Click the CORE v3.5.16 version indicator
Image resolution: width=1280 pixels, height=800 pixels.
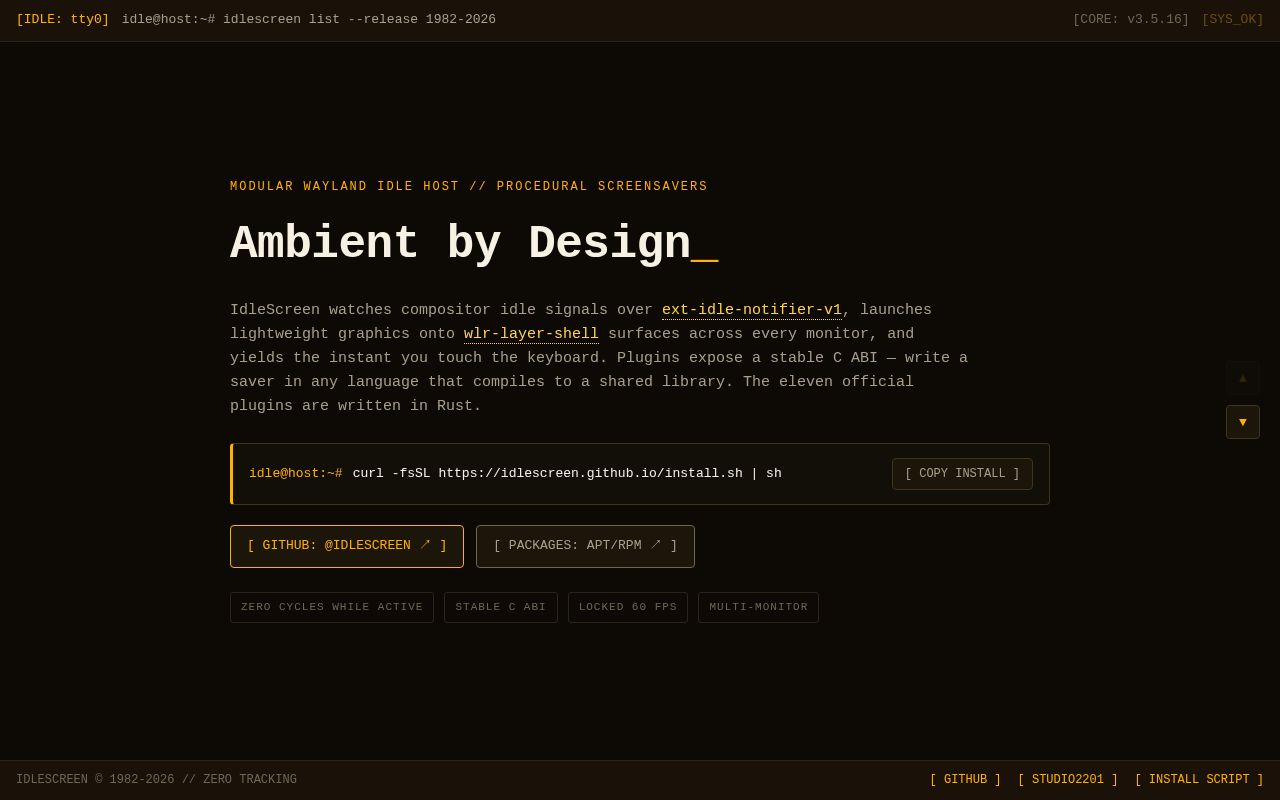pos(1131,20)
